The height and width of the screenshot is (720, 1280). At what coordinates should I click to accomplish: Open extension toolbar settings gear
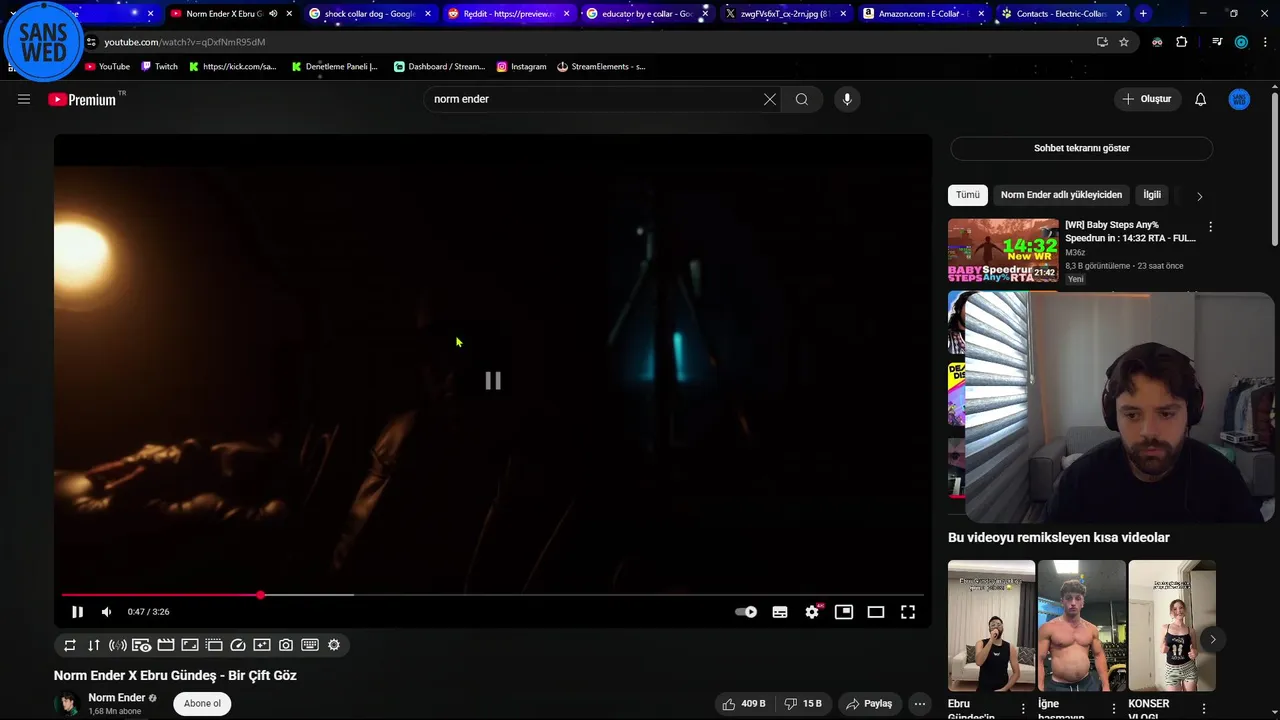pyautogui.click(x=334, y=645)
